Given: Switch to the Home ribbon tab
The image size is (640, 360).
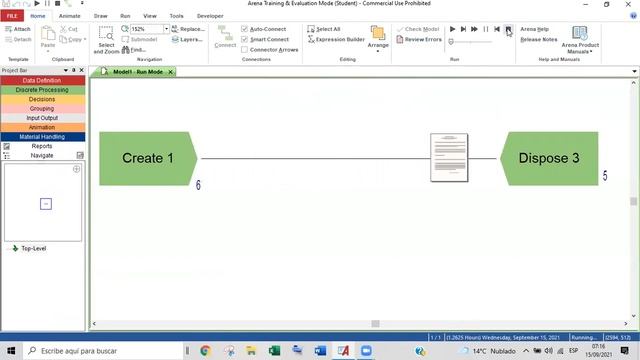Looking at the screenshot, I should 38,16.
